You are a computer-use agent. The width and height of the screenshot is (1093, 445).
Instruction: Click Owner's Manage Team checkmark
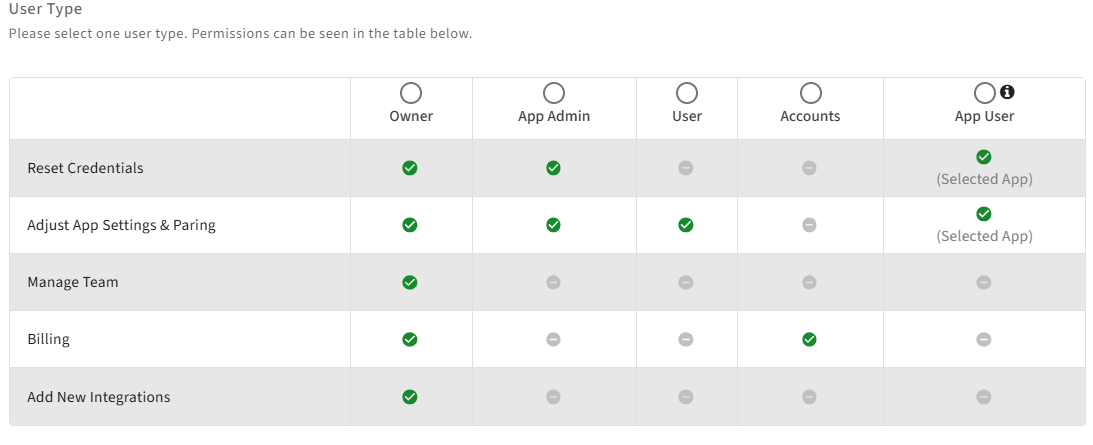tap(410, 282)
